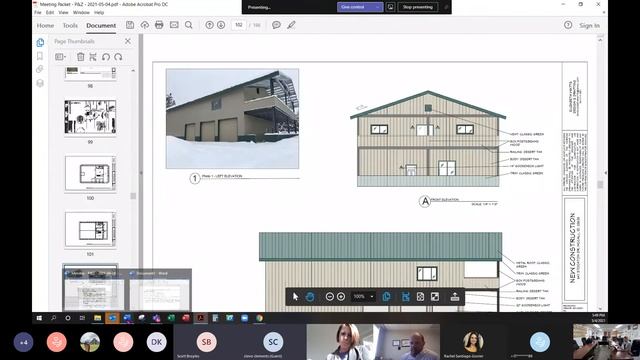Open the Layers panel in the left sidebar
This screenshot has width=640, height=360.
[40, 83]
